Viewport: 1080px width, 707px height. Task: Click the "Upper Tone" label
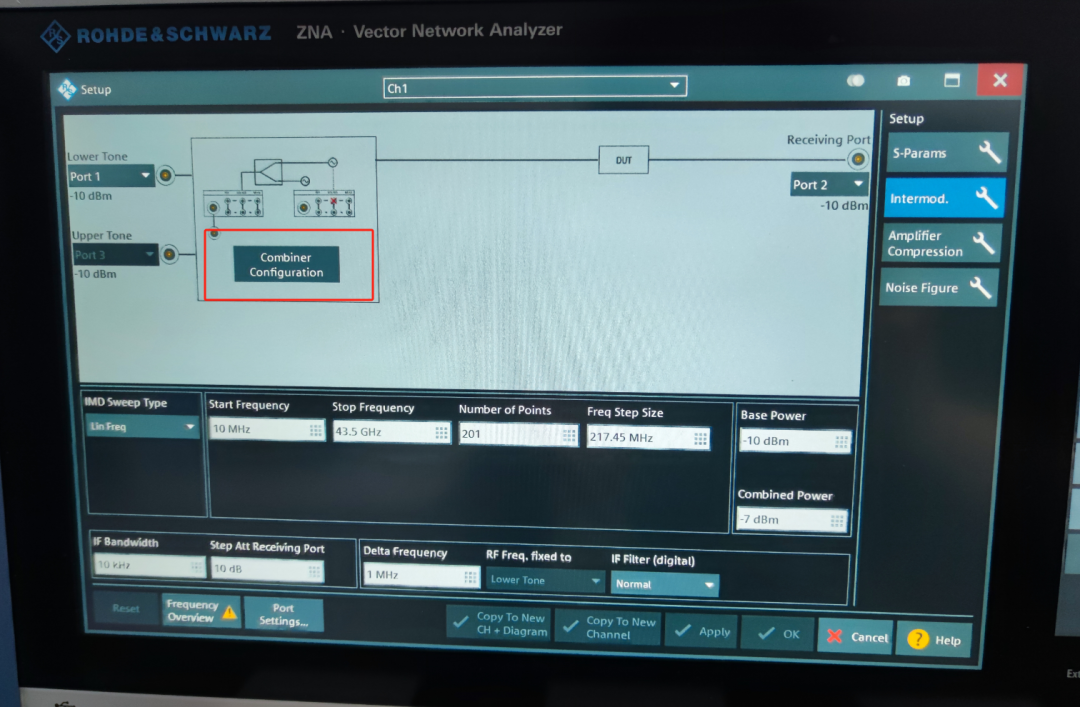(x=102, y=235)
